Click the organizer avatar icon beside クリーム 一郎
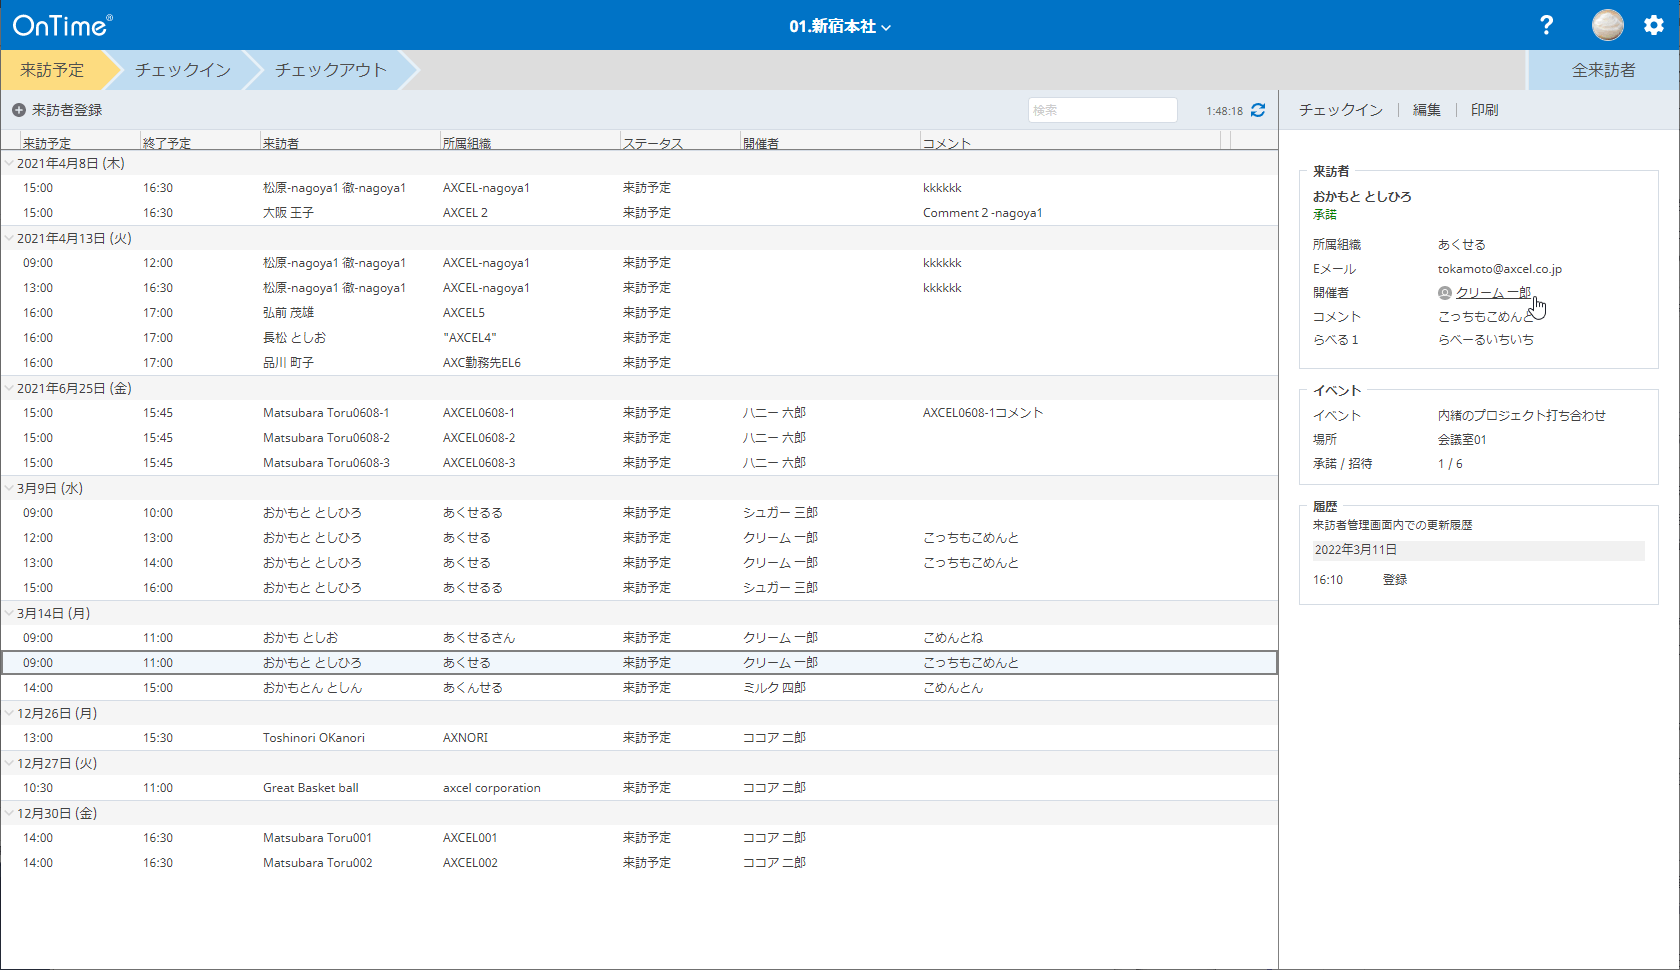The height and width of the screenshot is (970, 1680). (1444, 293)
